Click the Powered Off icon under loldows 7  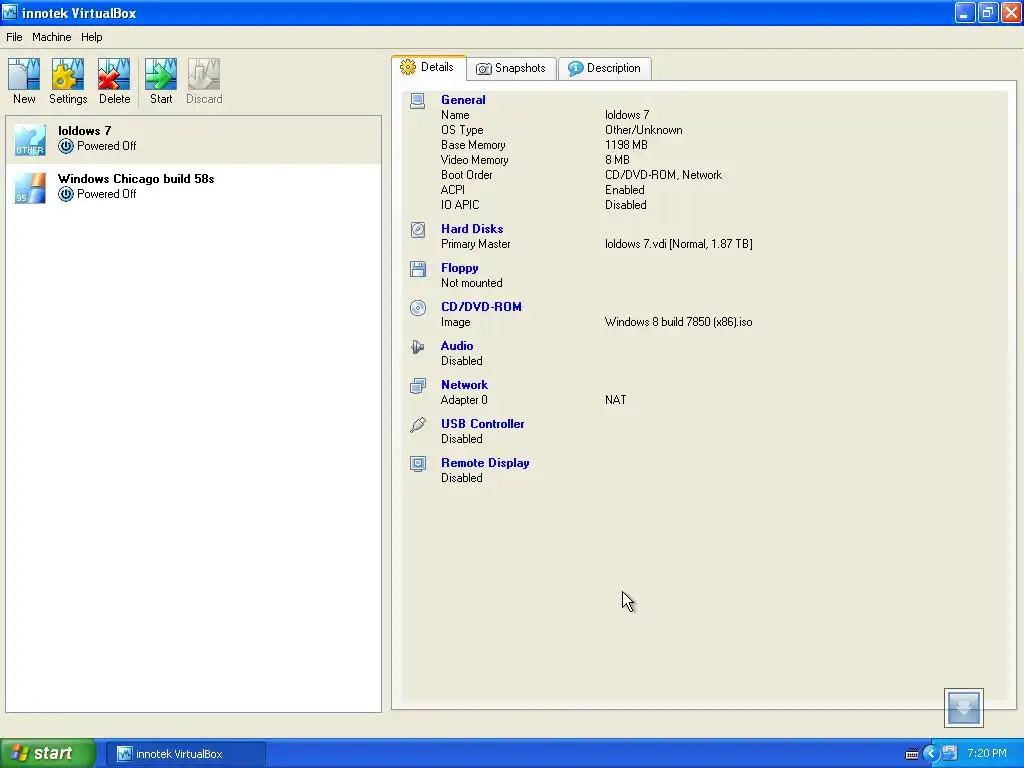[x=65, y=146]
